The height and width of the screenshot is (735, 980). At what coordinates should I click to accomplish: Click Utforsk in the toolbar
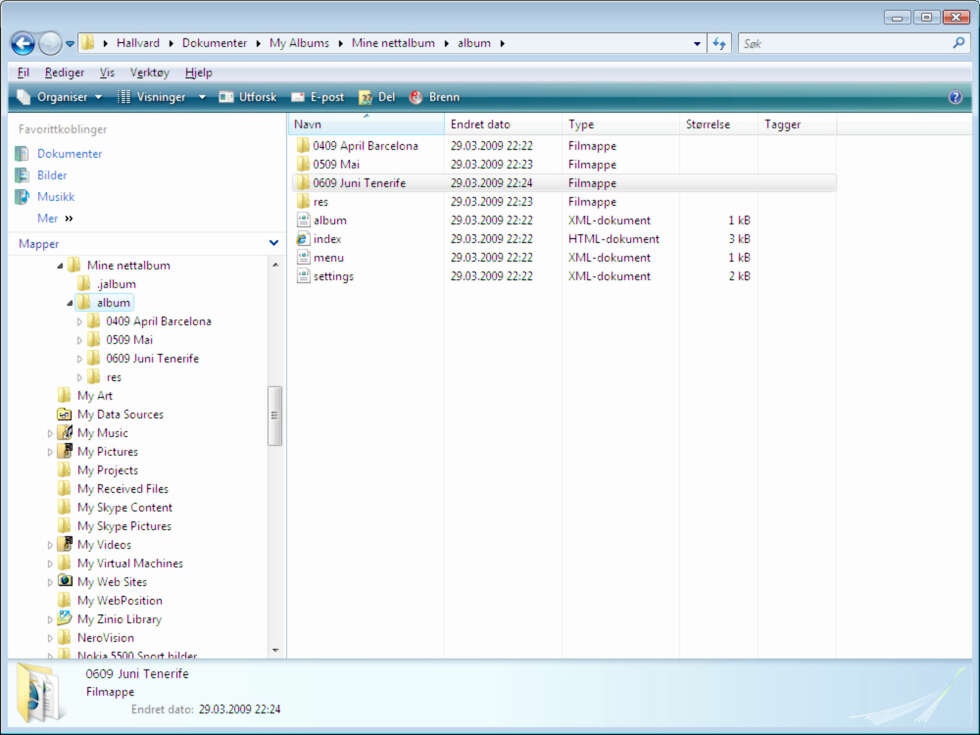click(248, 97)
